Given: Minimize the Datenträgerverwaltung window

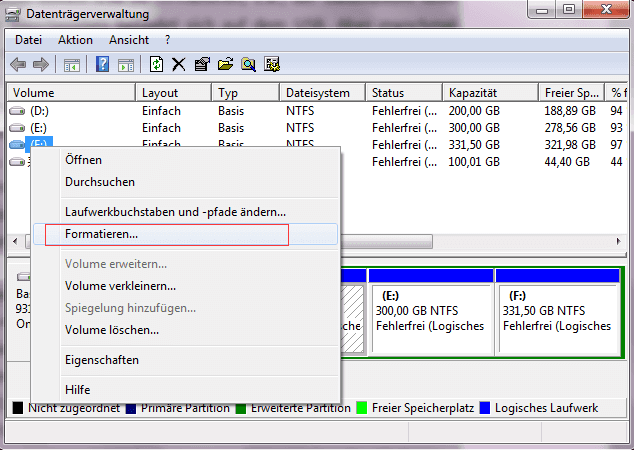Looking at the screenshot, I should tap(542, 10).
